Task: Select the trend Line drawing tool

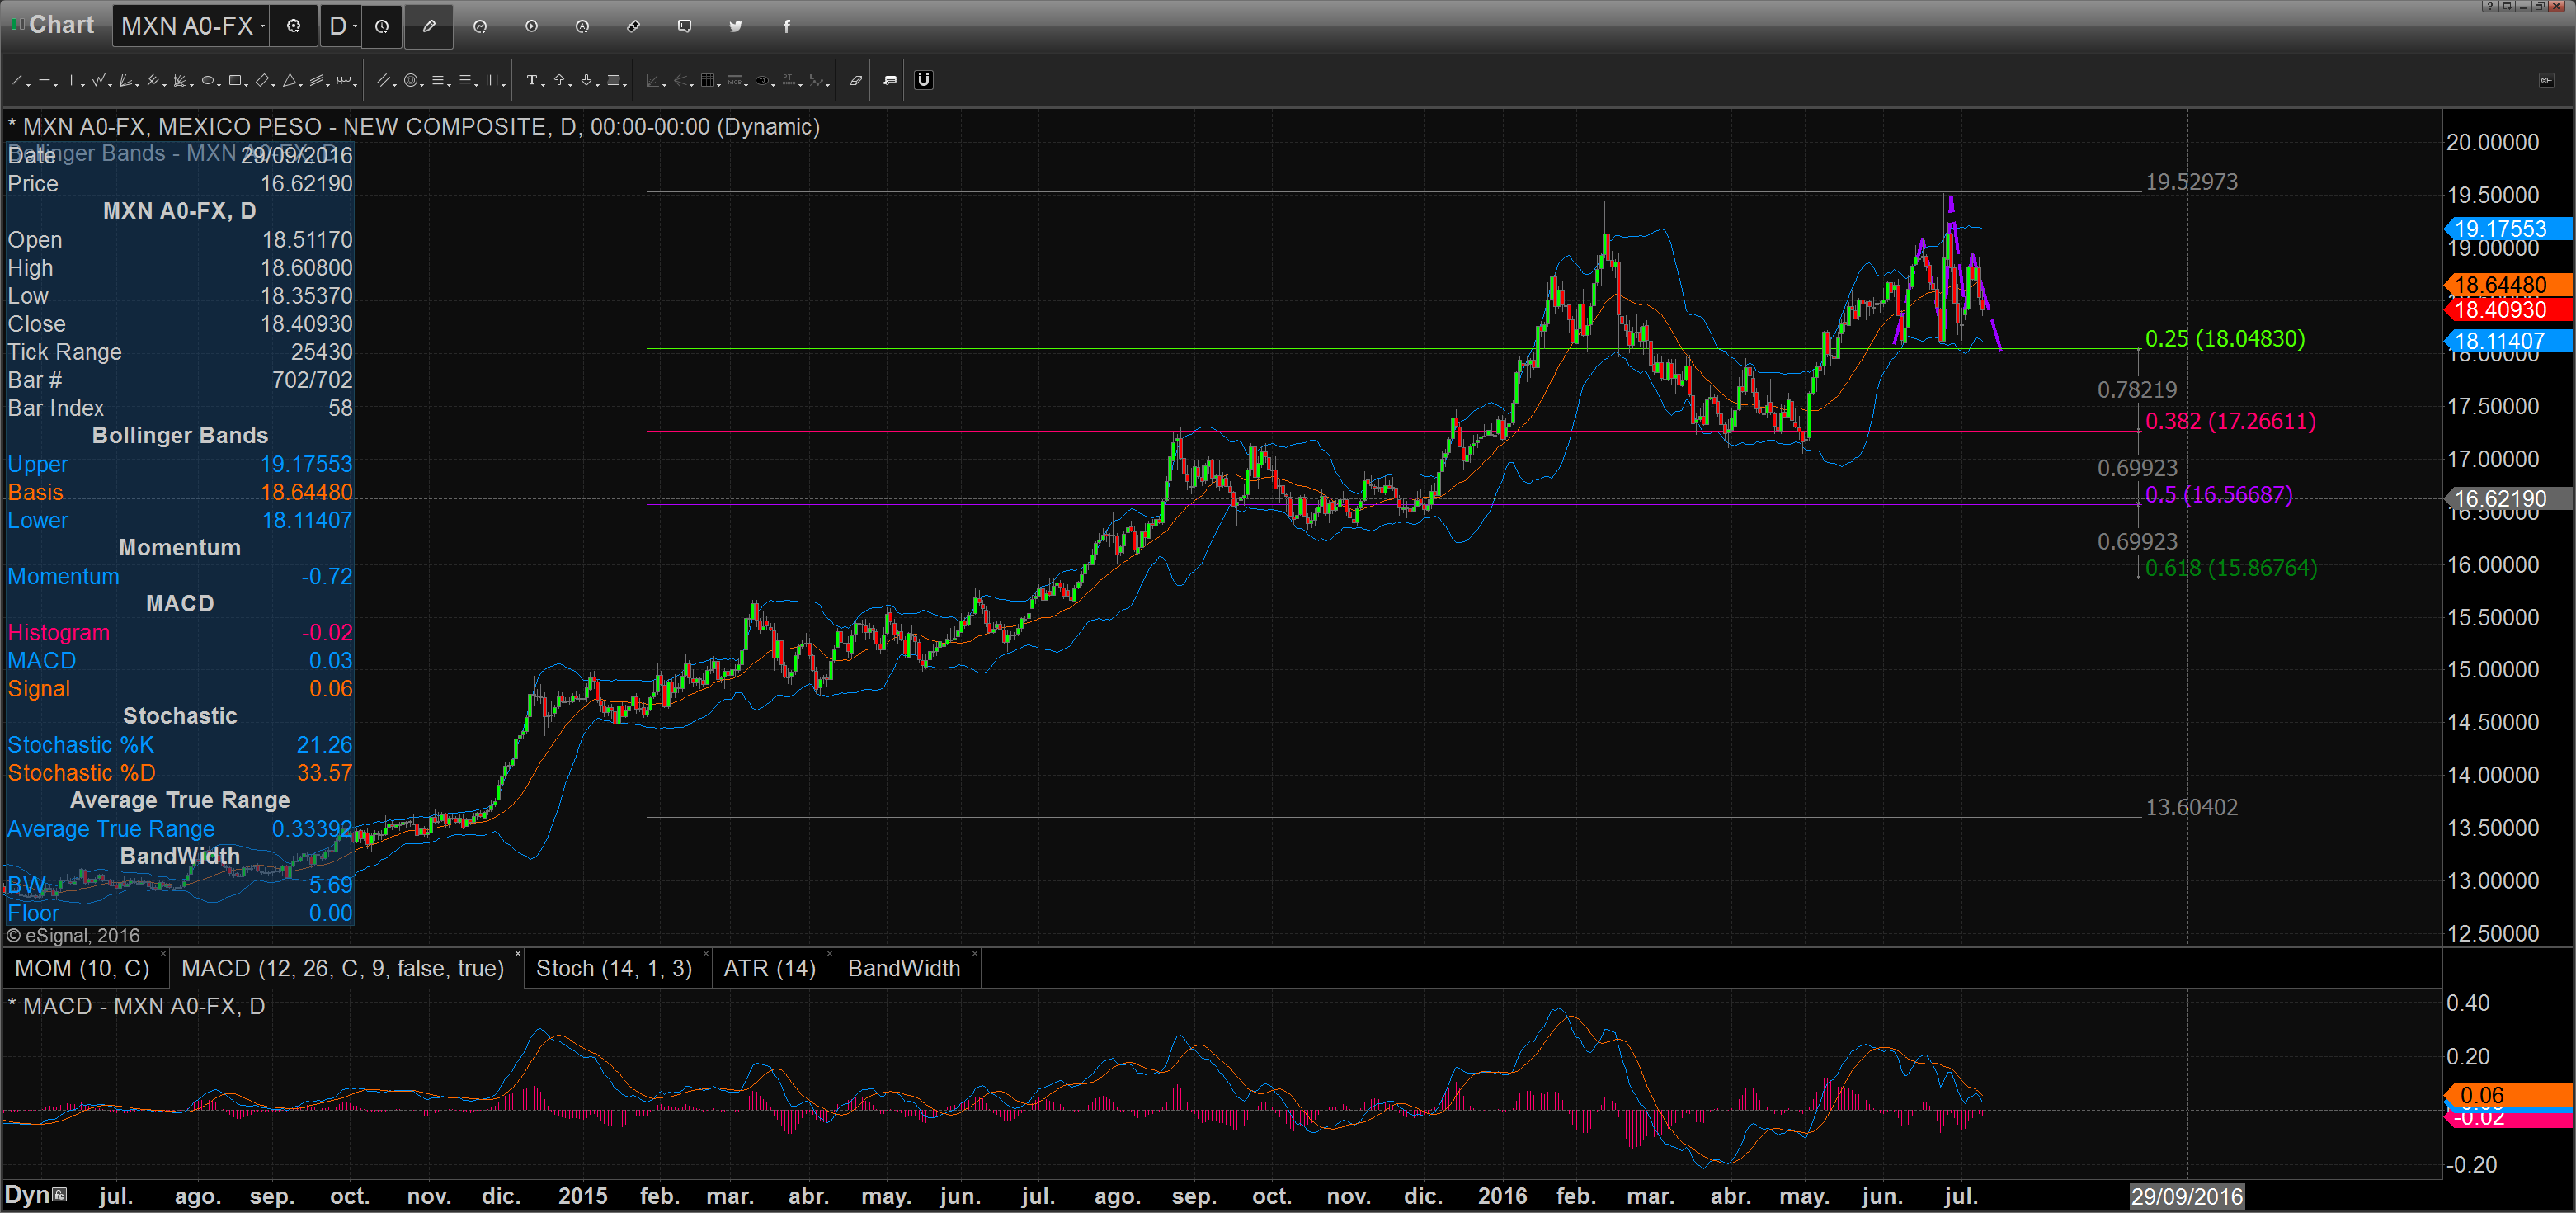Action: click(x=16, y=80)
